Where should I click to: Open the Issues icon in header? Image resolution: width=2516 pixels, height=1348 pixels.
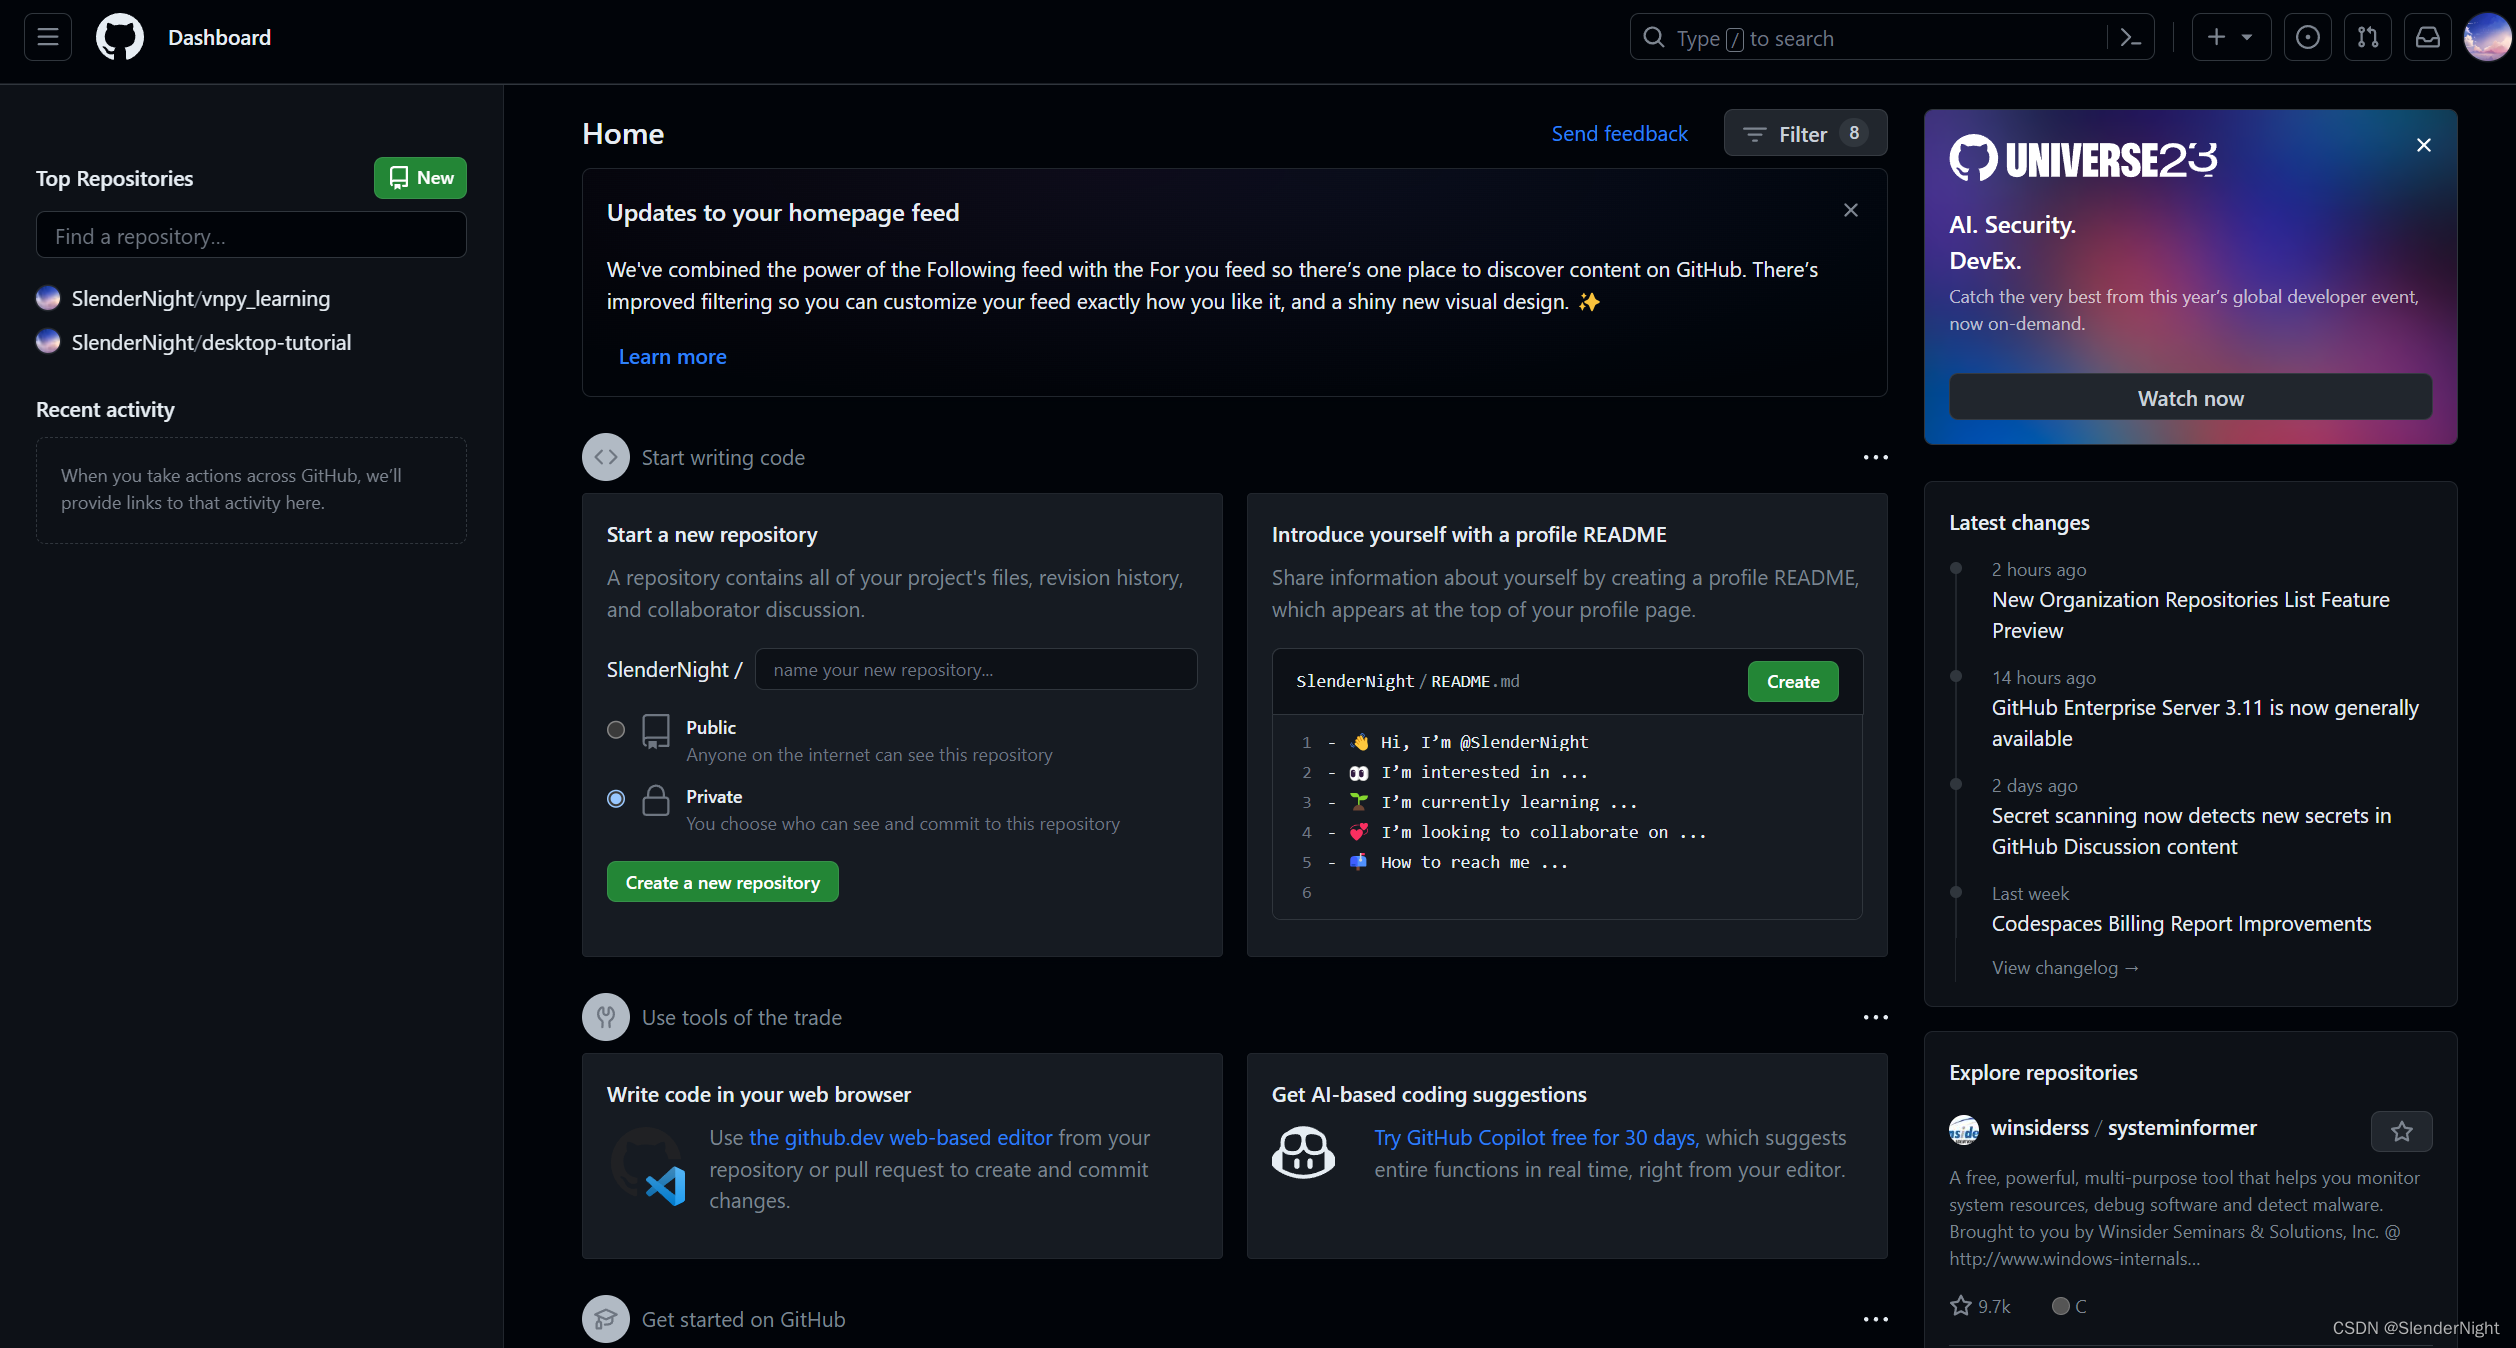pyautogui.click(x=2307, y=38)
